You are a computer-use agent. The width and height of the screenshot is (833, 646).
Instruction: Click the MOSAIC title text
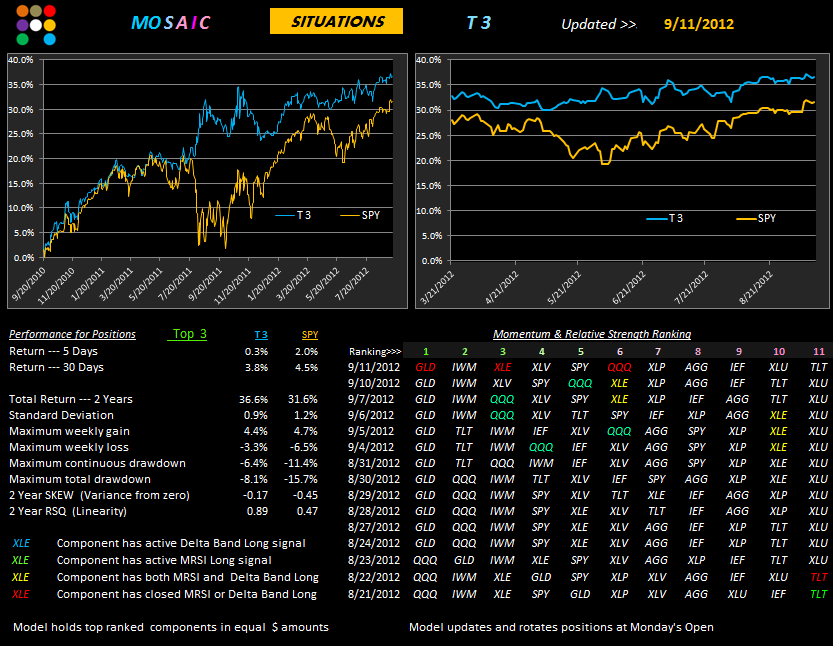(171, 23)
